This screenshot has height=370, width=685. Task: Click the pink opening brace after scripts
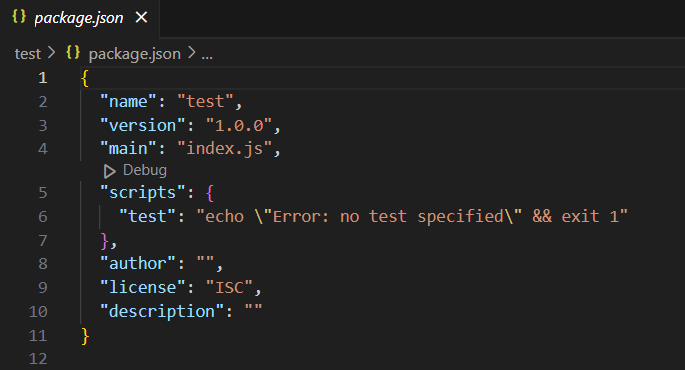click(x=210, y=193)
